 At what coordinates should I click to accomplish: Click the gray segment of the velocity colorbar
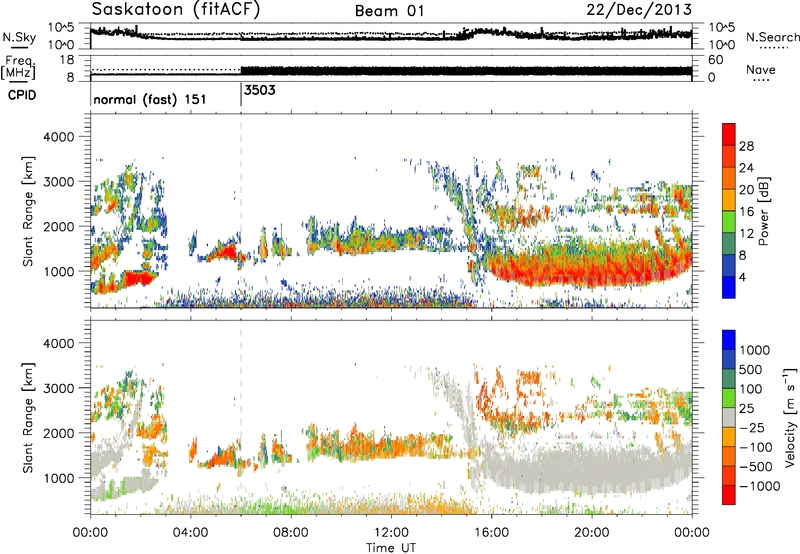[x=729, y=417]
